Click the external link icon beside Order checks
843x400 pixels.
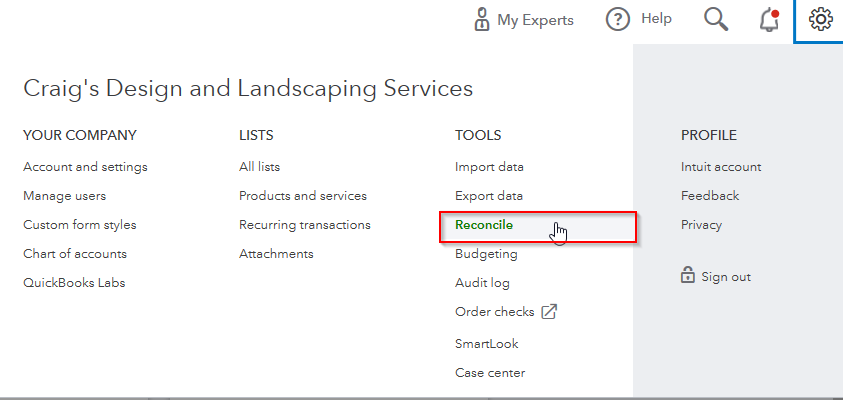coord(549,312)
